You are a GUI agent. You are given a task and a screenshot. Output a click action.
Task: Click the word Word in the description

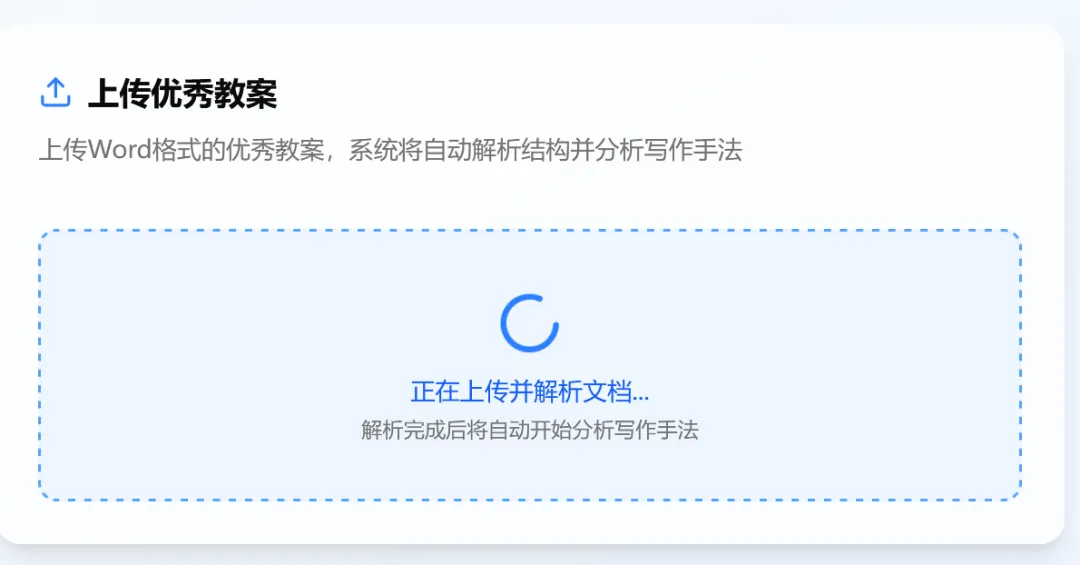pyautogui.click(x=120, y=150)
